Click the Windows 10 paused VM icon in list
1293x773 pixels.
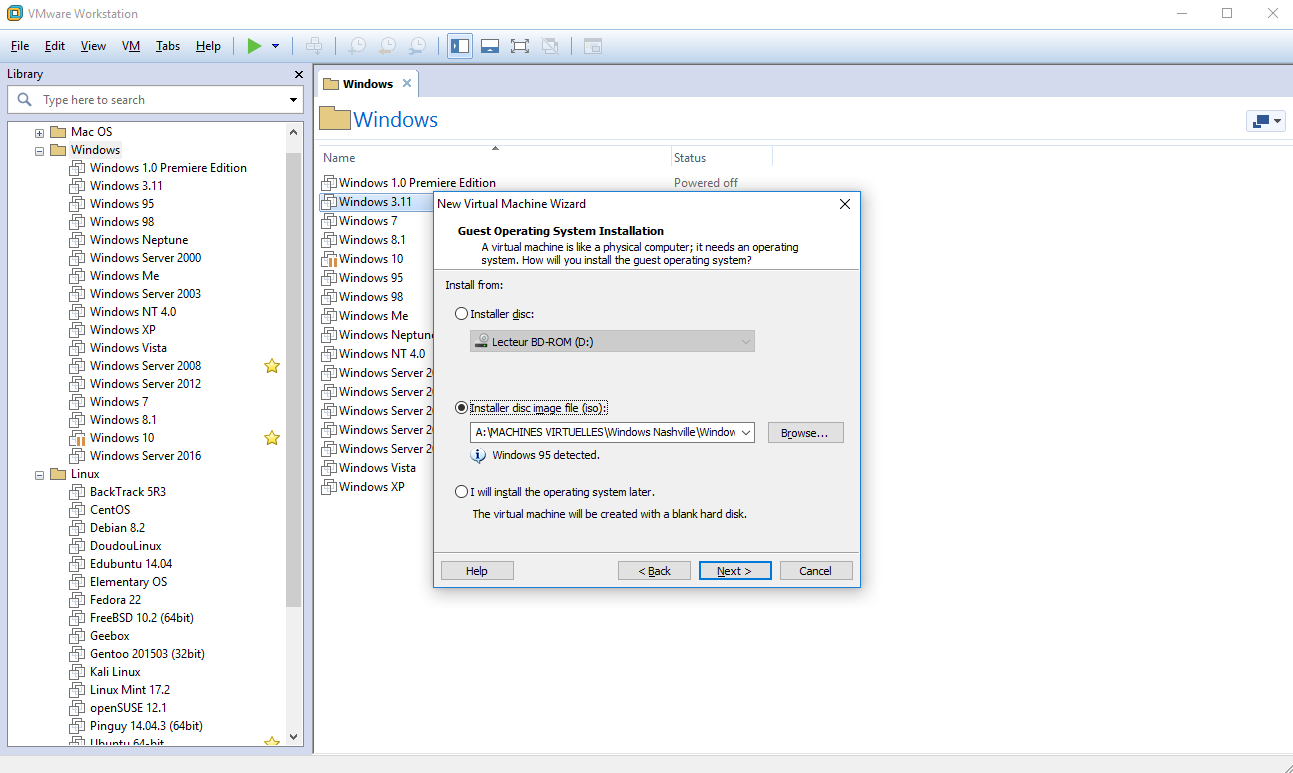[329, 259]
